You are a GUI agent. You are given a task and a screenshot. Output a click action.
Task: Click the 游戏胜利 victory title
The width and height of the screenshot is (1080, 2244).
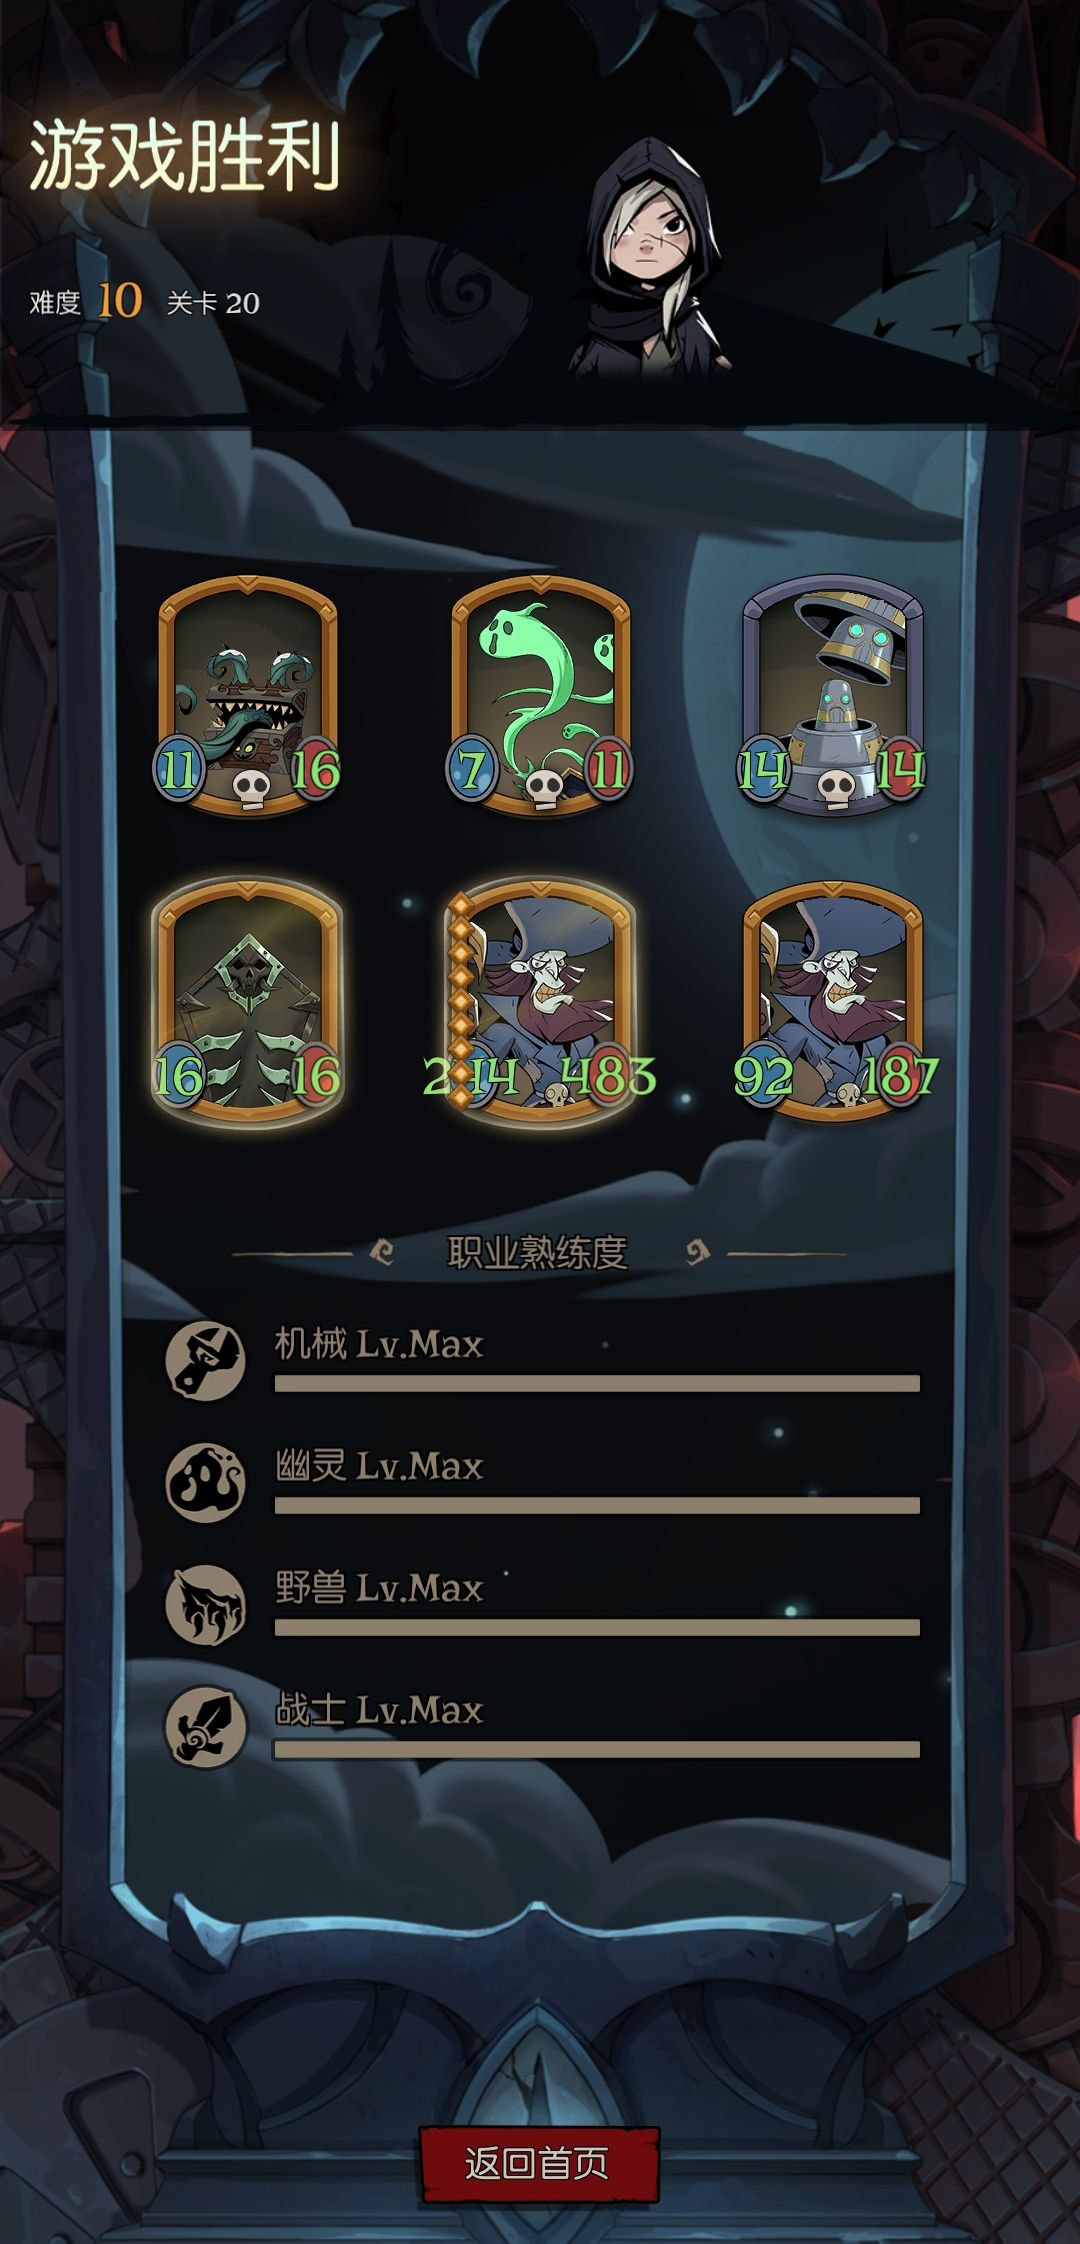click(x=185, y=157)
